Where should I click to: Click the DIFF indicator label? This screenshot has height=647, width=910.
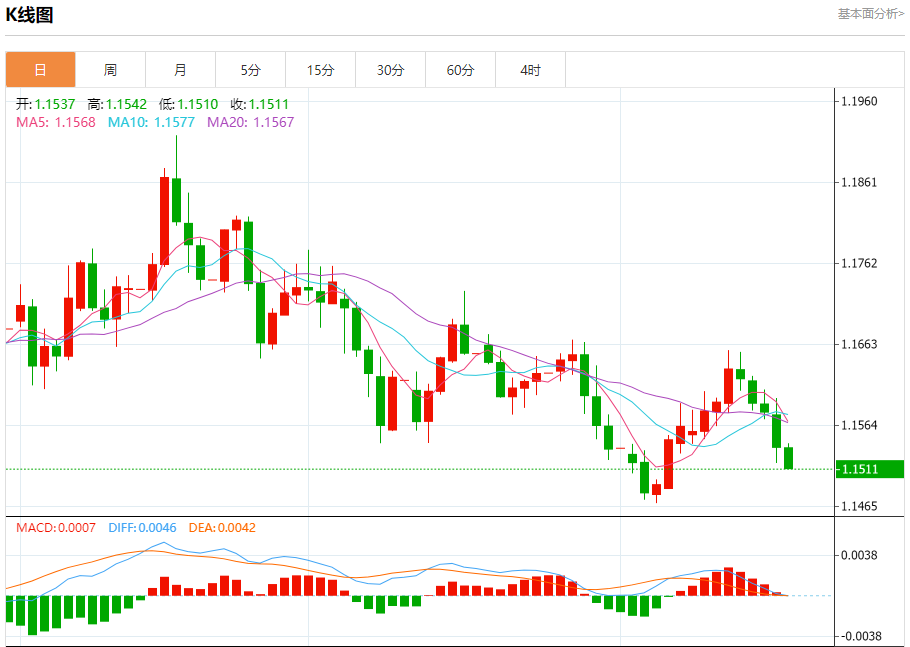click(141, 527)
